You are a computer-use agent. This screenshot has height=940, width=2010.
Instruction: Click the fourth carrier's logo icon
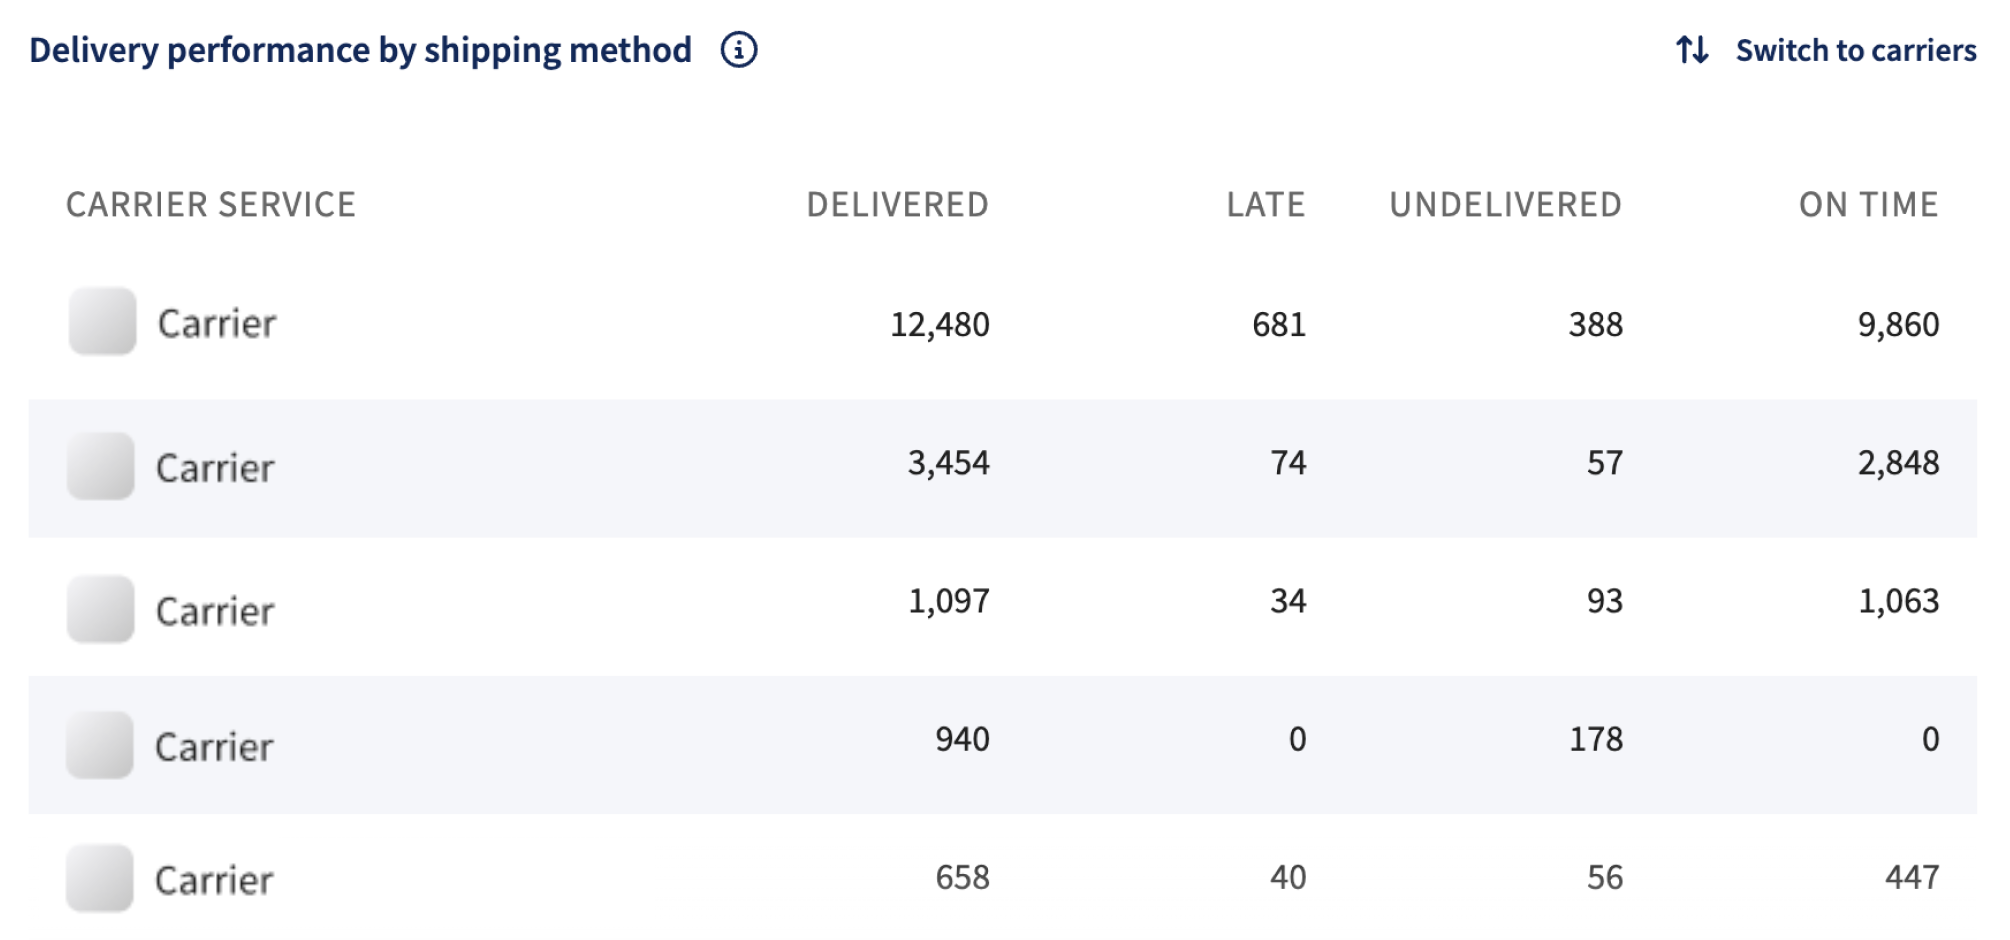[101, 745]
